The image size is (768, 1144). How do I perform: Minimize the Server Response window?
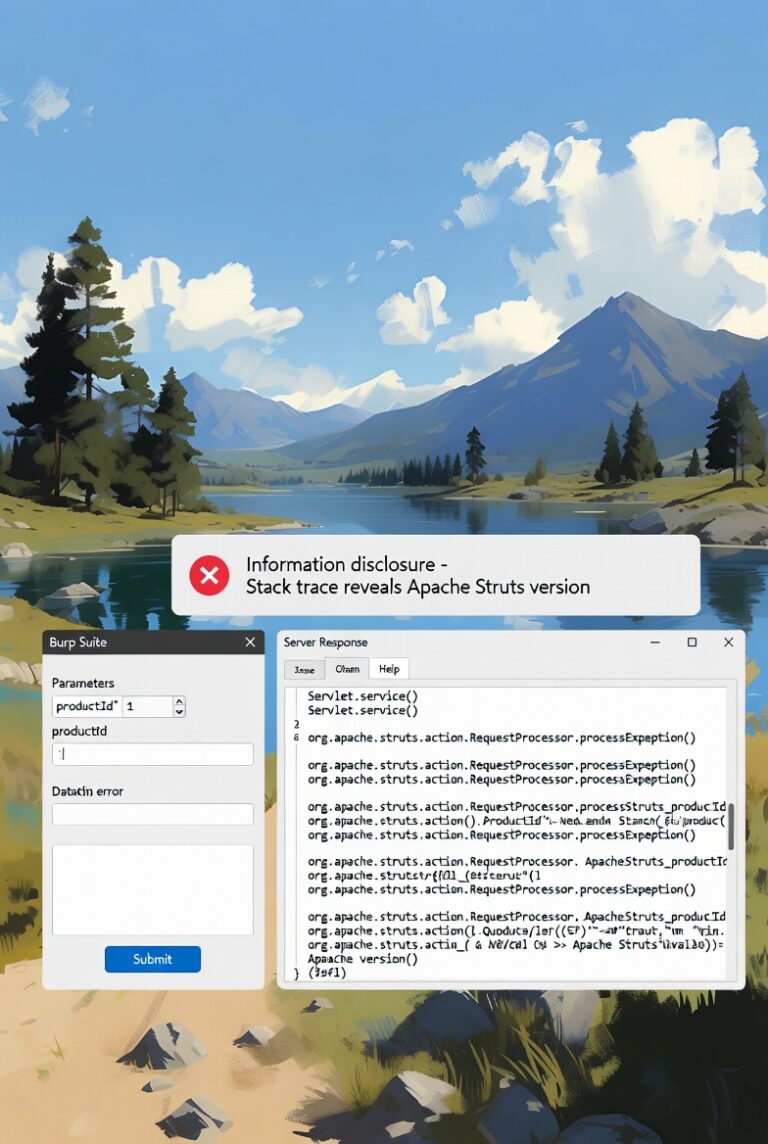(x=655, y=642)
